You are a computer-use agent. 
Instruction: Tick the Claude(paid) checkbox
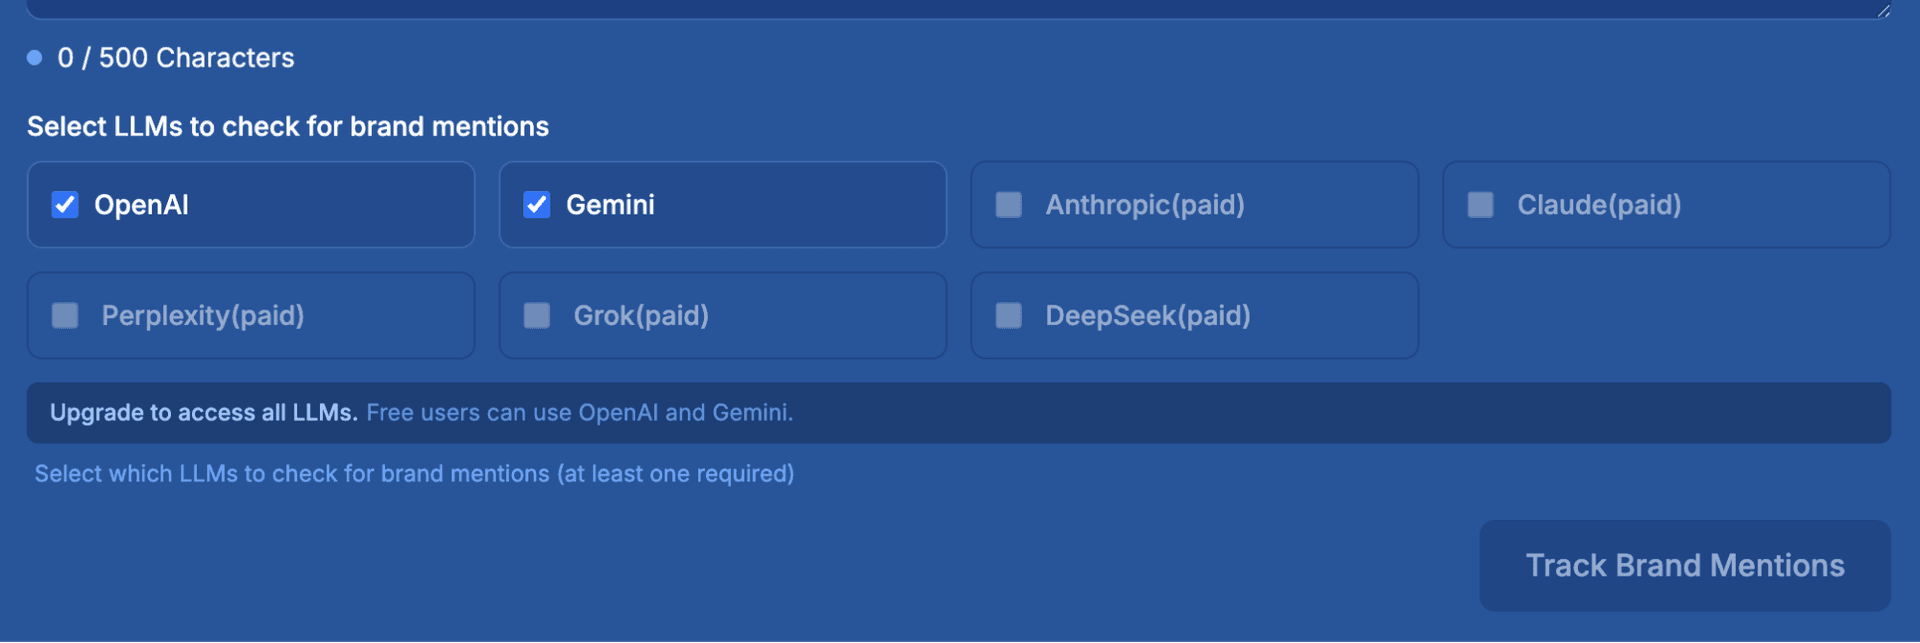pyautogui.click(x=1481, y=205)
